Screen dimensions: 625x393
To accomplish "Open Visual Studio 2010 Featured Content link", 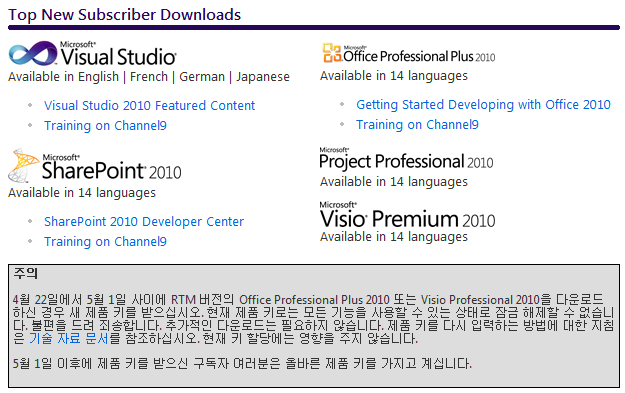I will tap(149, 106).
